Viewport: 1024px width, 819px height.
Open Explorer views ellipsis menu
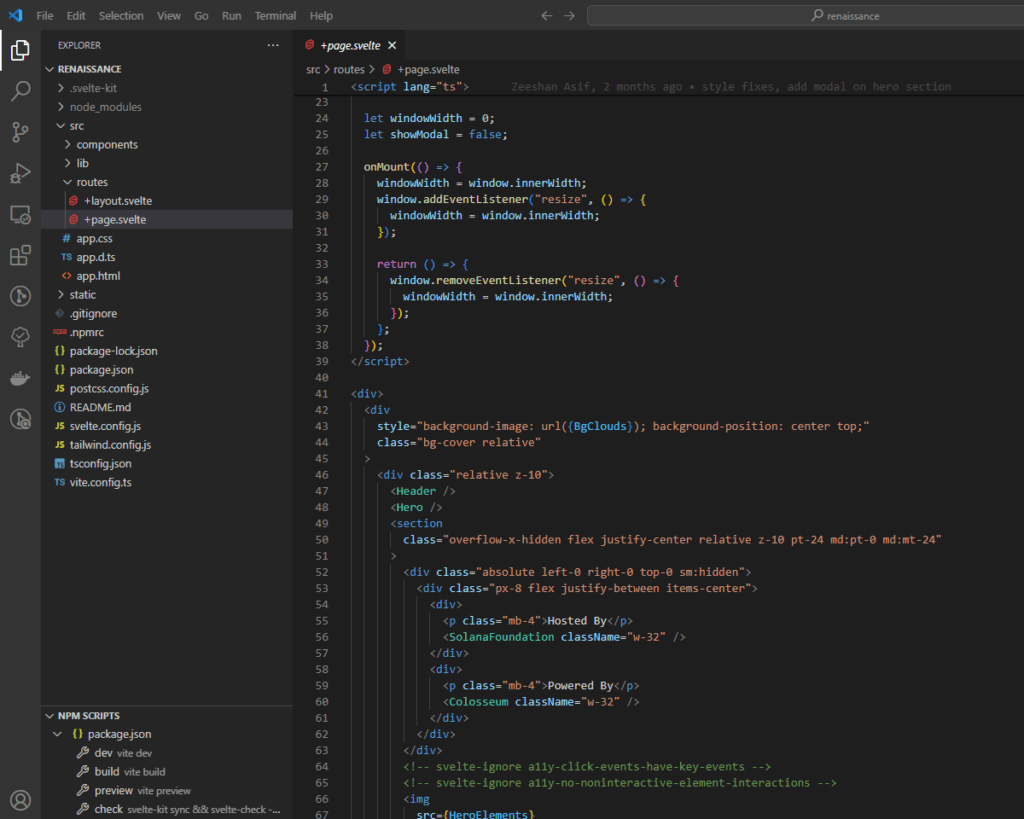click(x=273, y=45)
